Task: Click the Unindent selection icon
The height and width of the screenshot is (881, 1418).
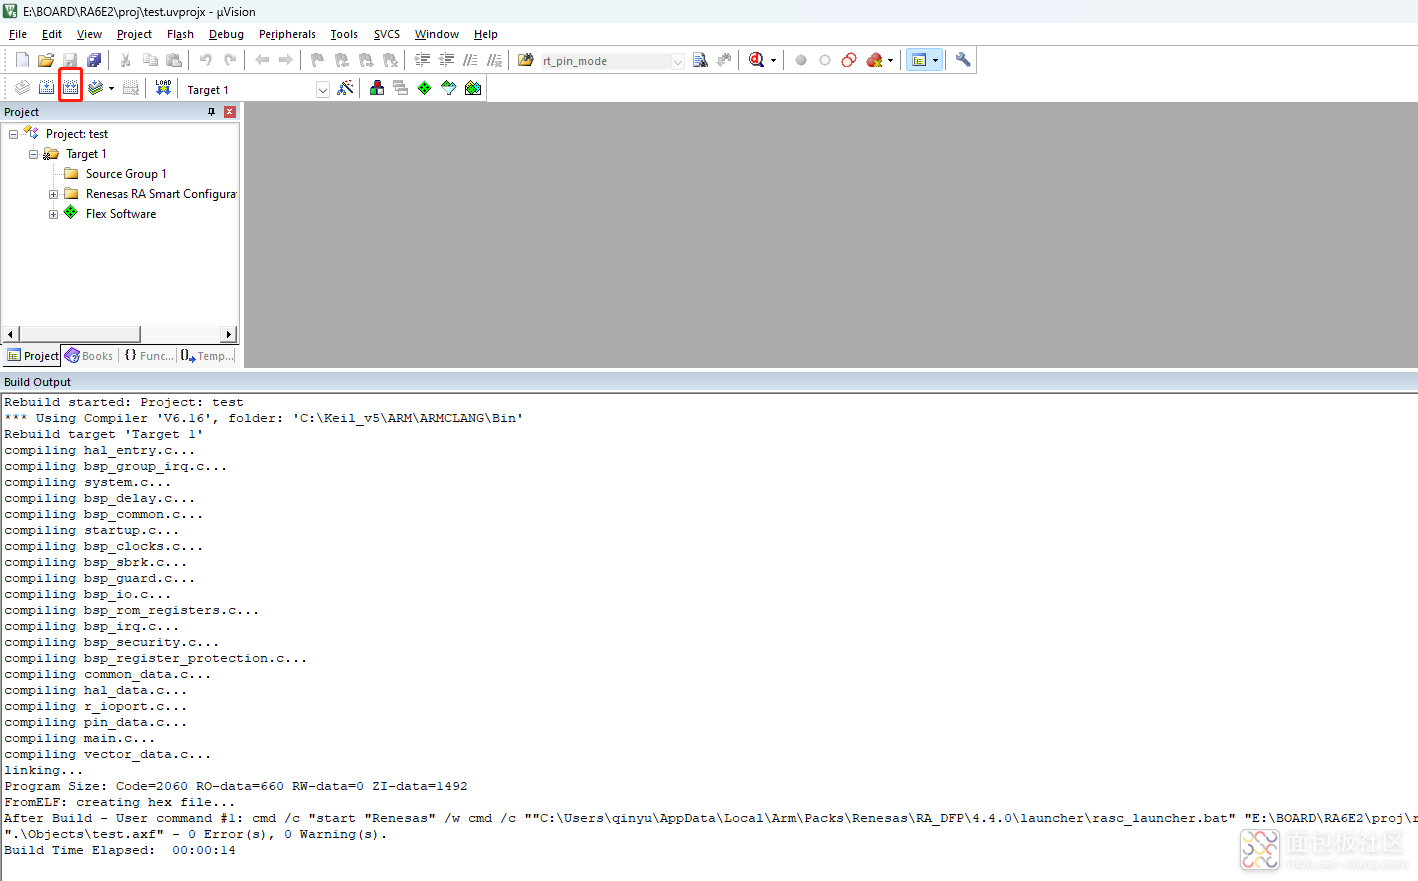Action: 446,60
